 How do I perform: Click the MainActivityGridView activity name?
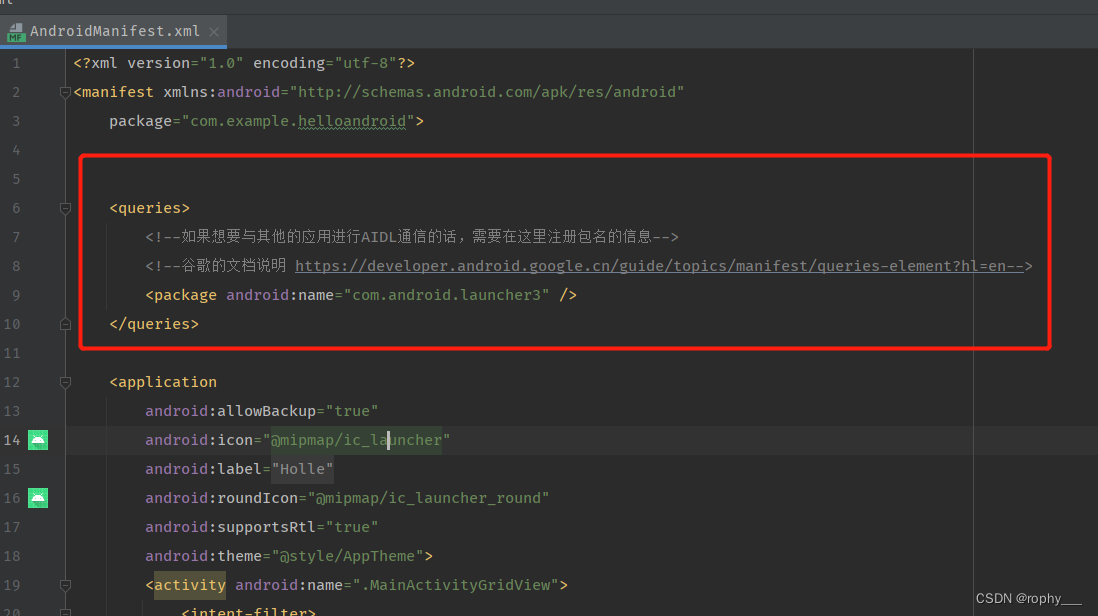[460, 584]
